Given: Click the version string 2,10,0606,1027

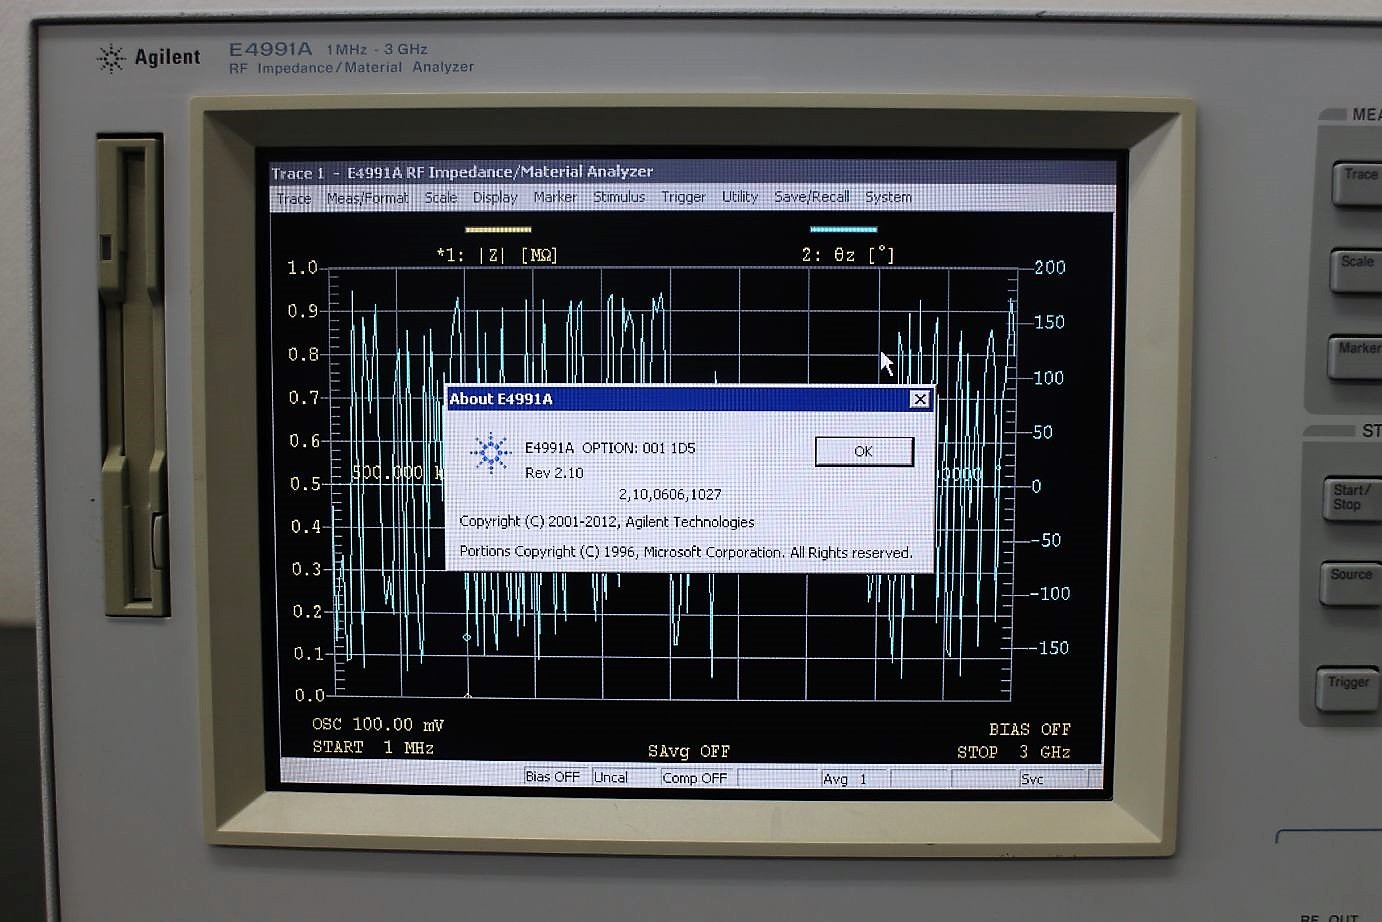Looking at the screenshot, I should (670, 495).
